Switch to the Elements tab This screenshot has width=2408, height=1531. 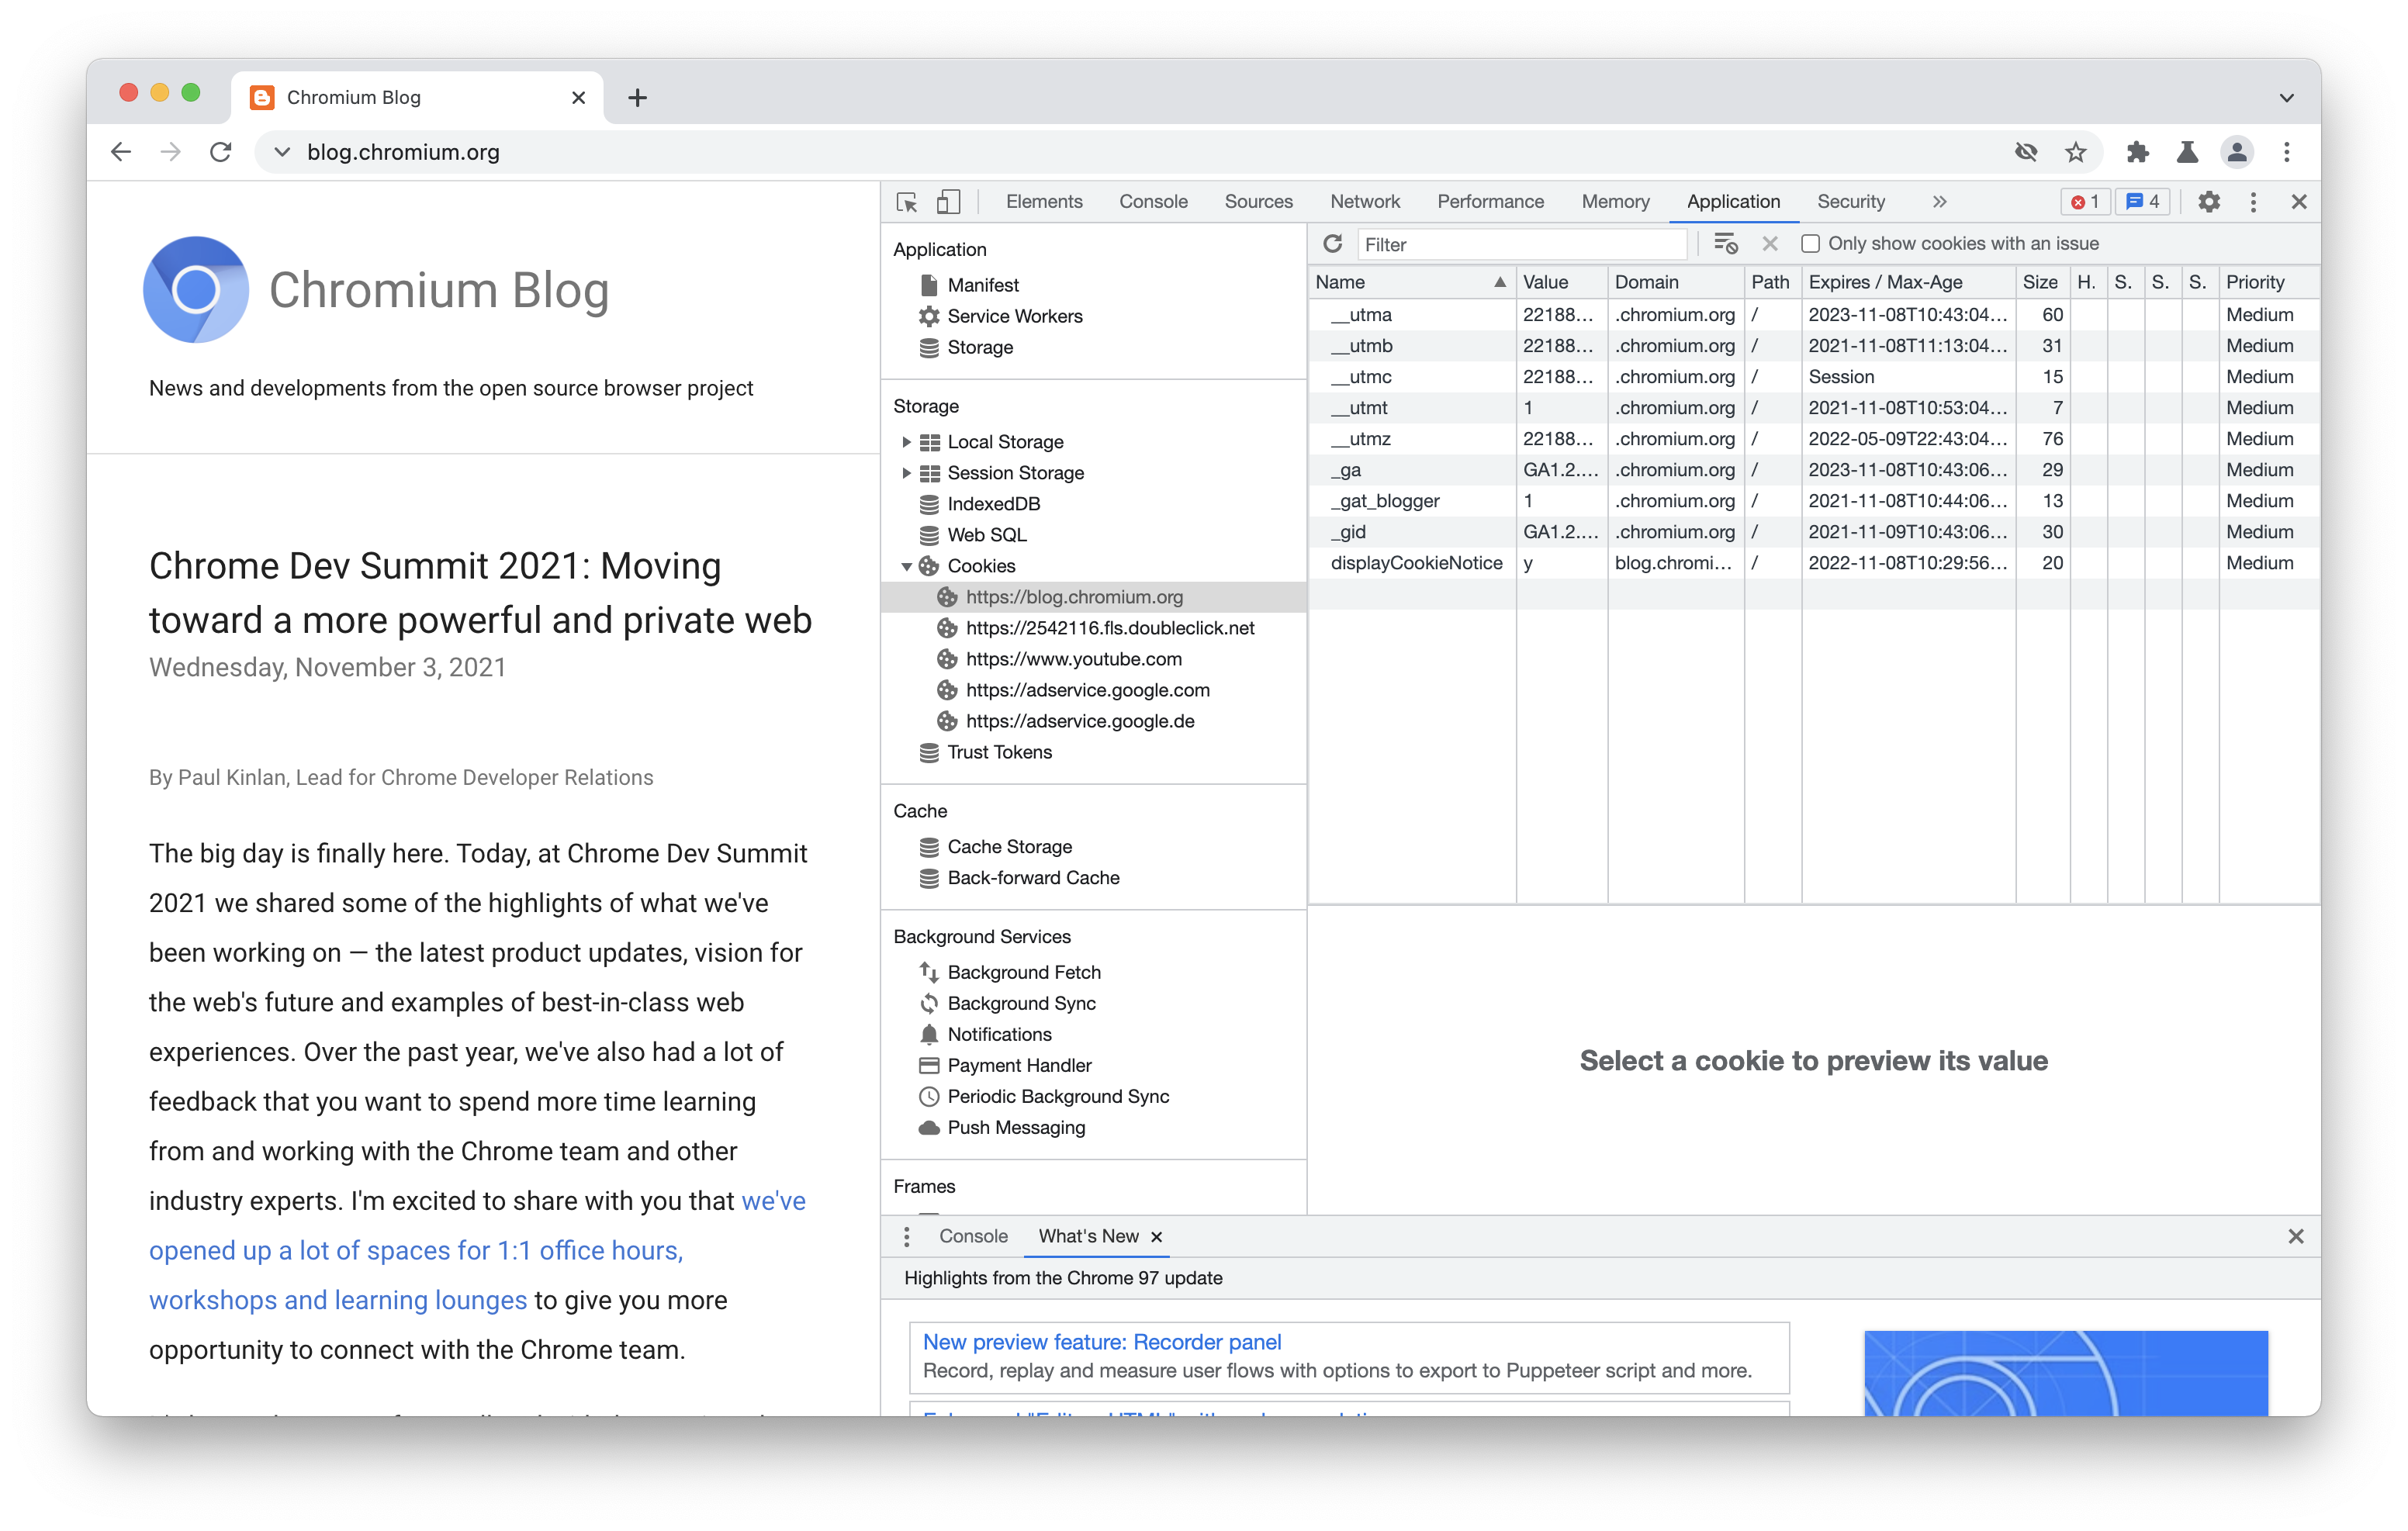1044,202
